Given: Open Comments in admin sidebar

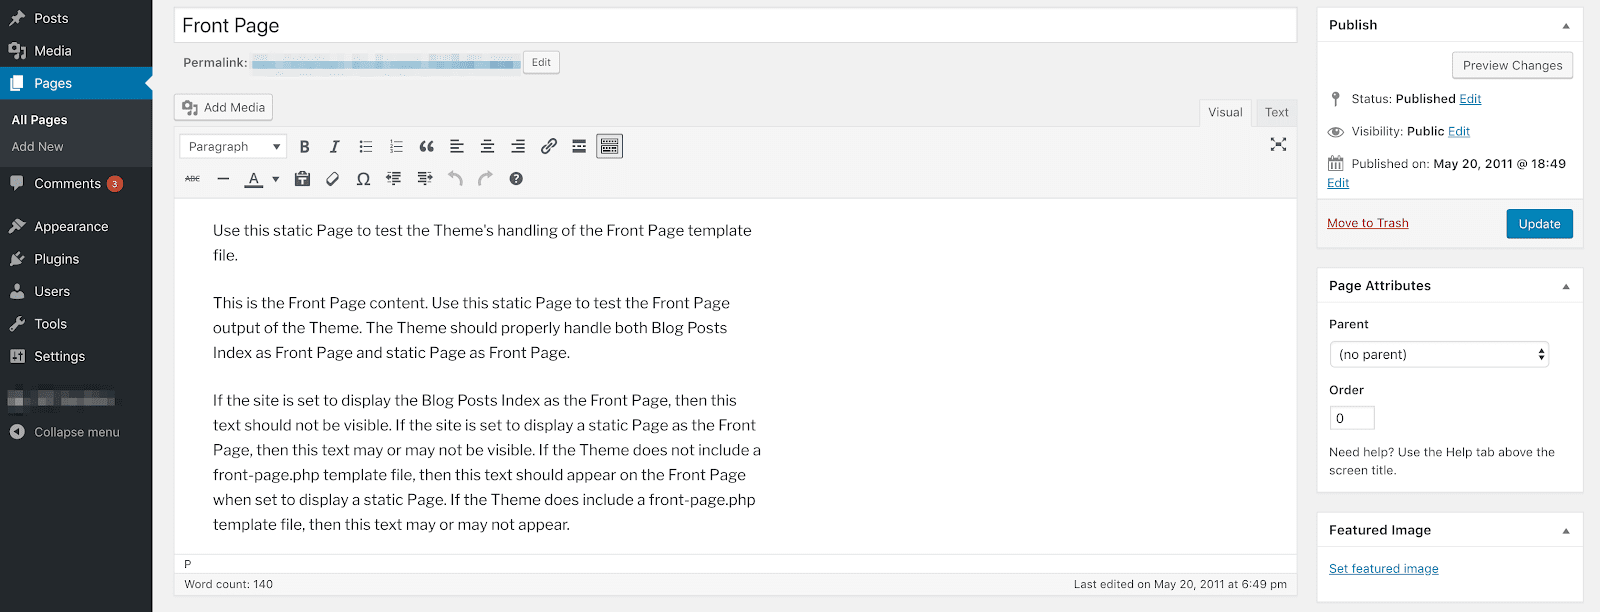Looking at the screenshot, I should [x=76, y=184].
